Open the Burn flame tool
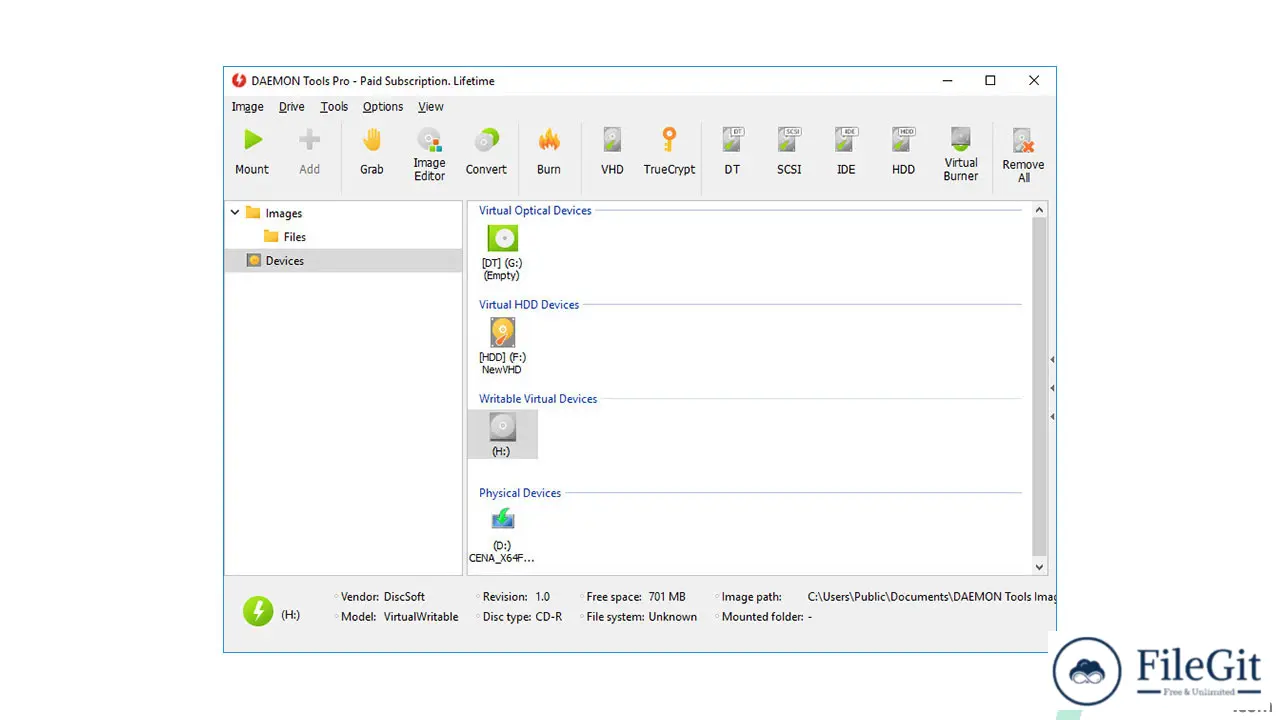This screenshot has width=1280, height=720. click(x=549, y=140)
